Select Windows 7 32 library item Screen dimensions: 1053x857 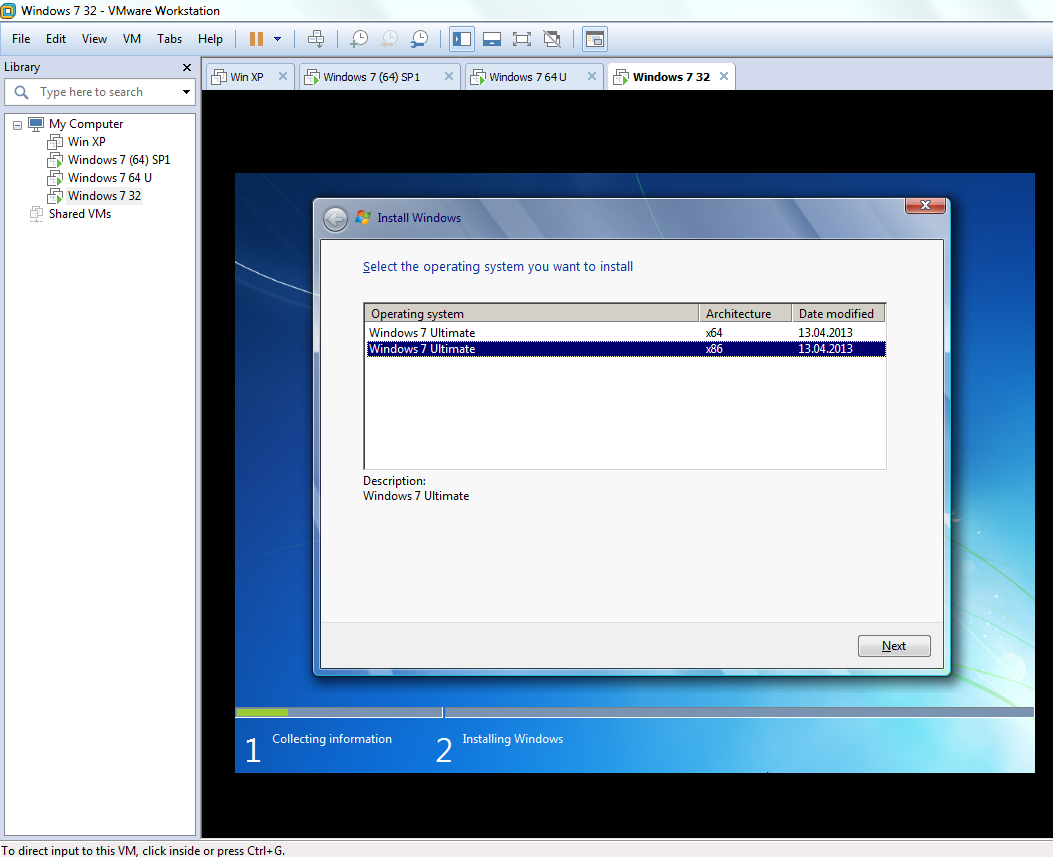[104, 196]
